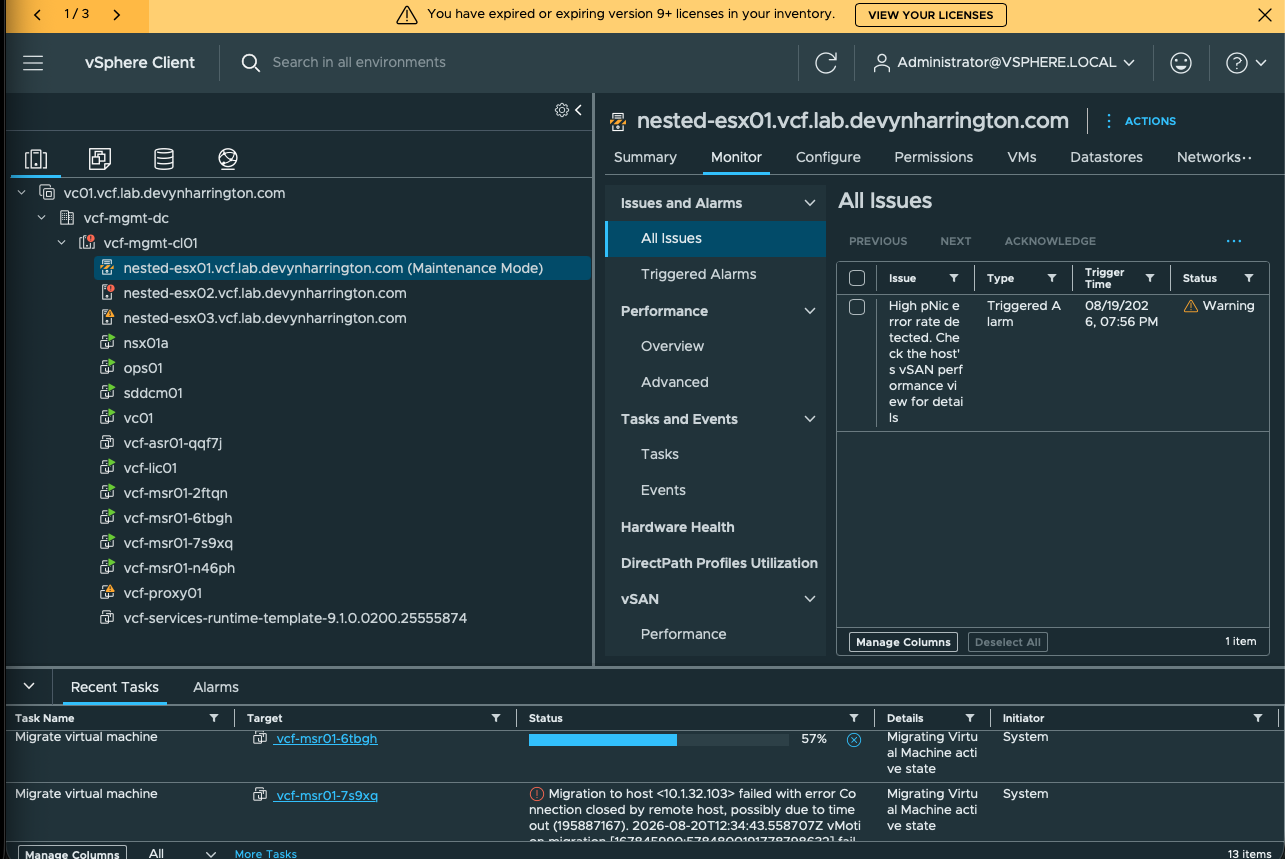Screen dimensions: 1285x859
Task: Select the Hosts and Clusters inventory icon
Action: click(x=36, y=158)
